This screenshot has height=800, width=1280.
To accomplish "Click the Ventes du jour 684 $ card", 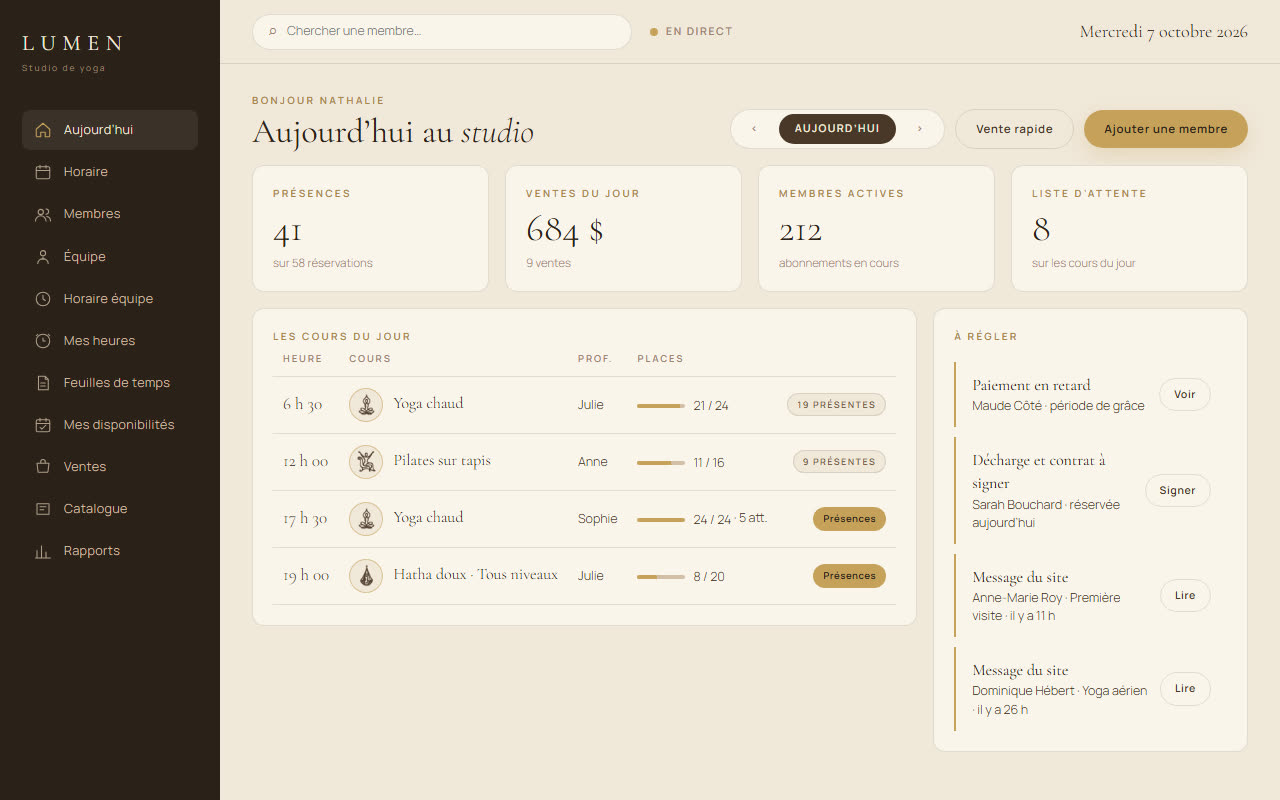I will point(623,229).
